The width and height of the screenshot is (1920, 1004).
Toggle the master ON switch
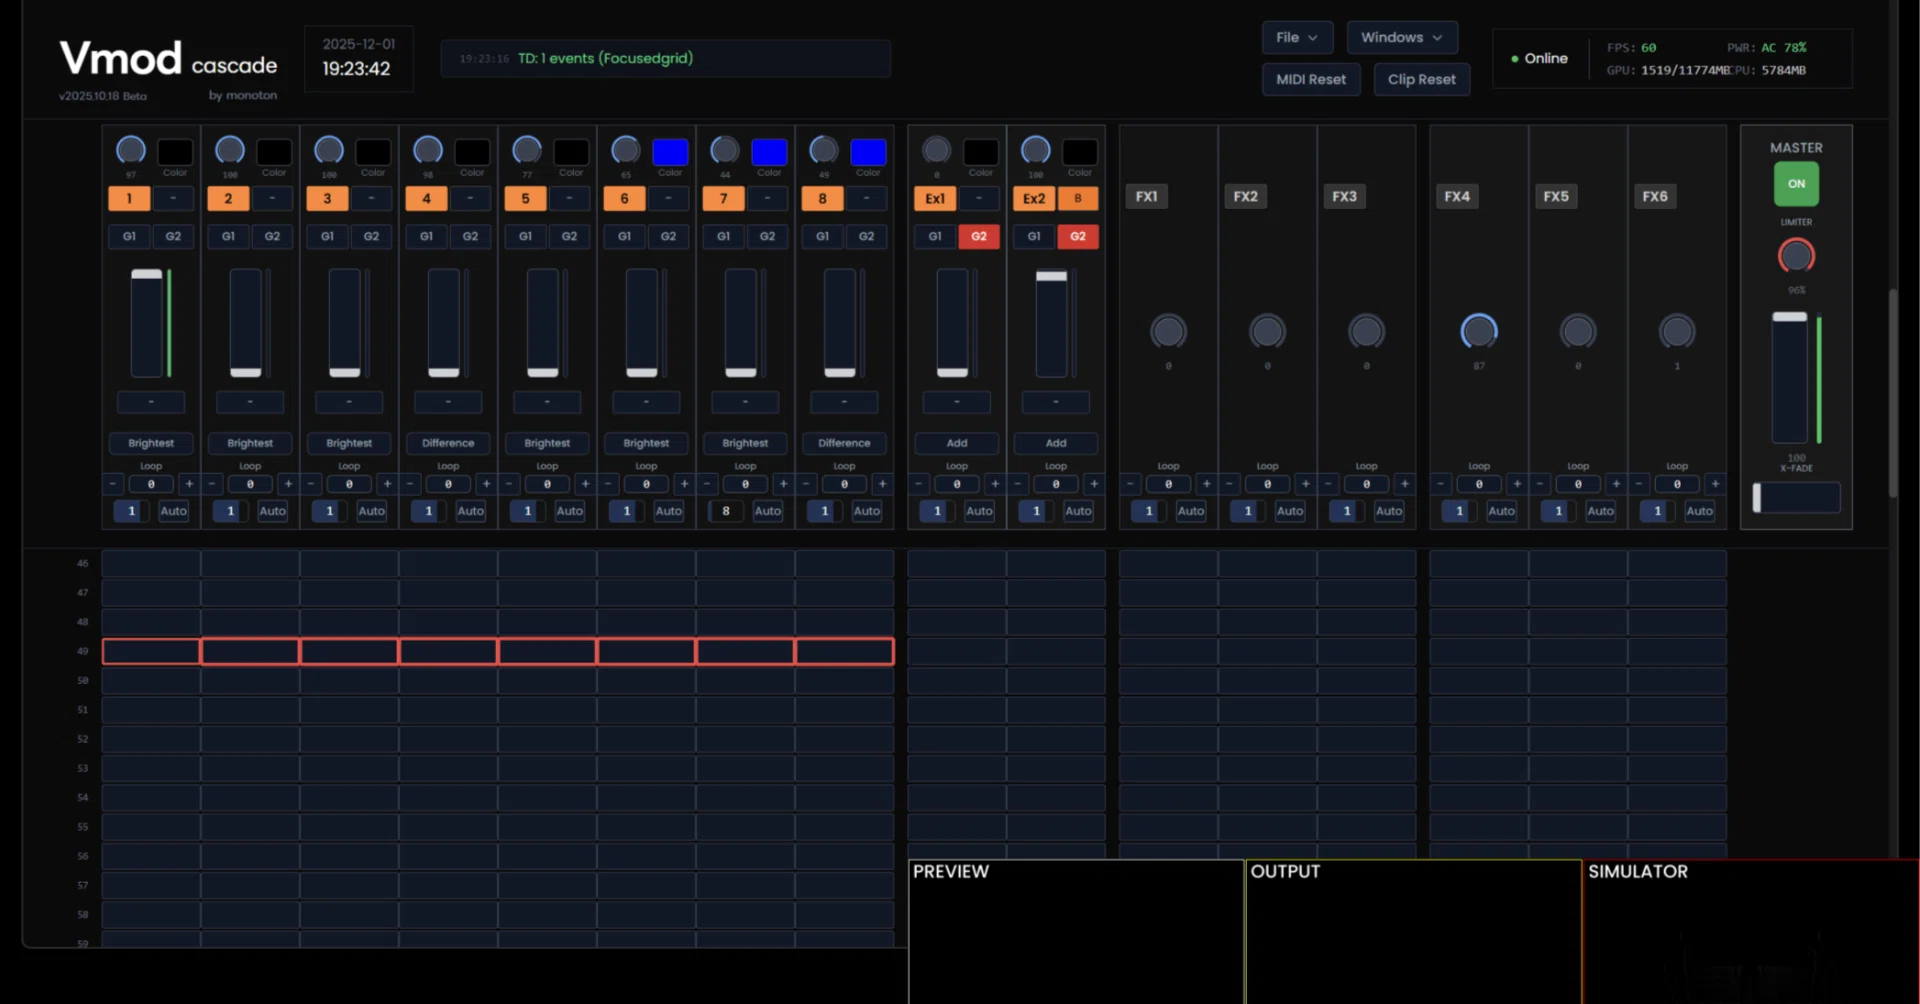[x=1796, y=184]
